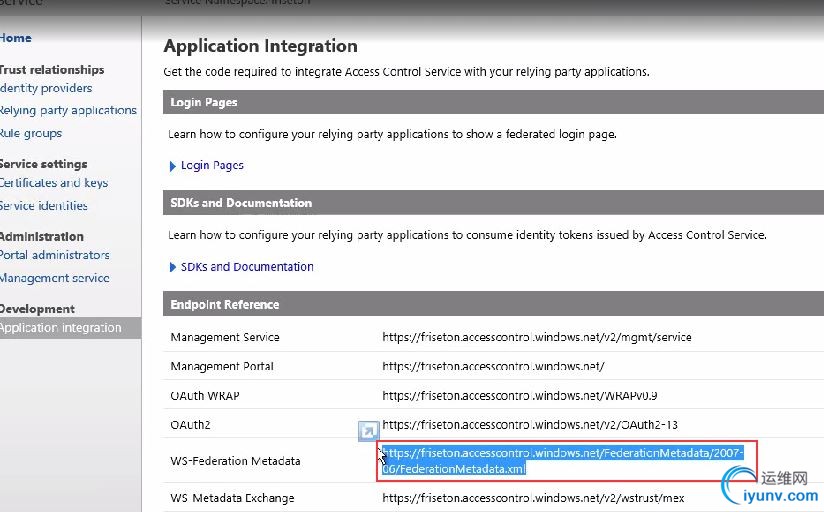This screenshot has width=824, height=512.
Task: Navigate to Rule groups
Action: pos(31,133)
